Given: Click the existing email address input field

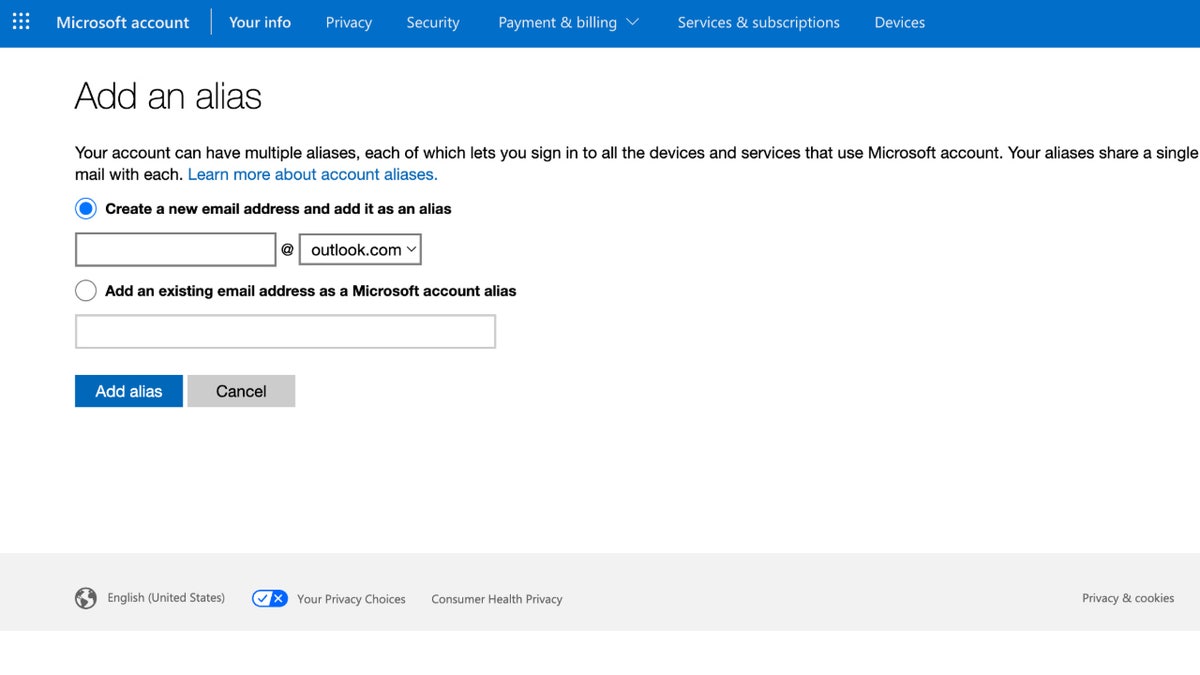Looking at the screenshot, I should (285, 332).
